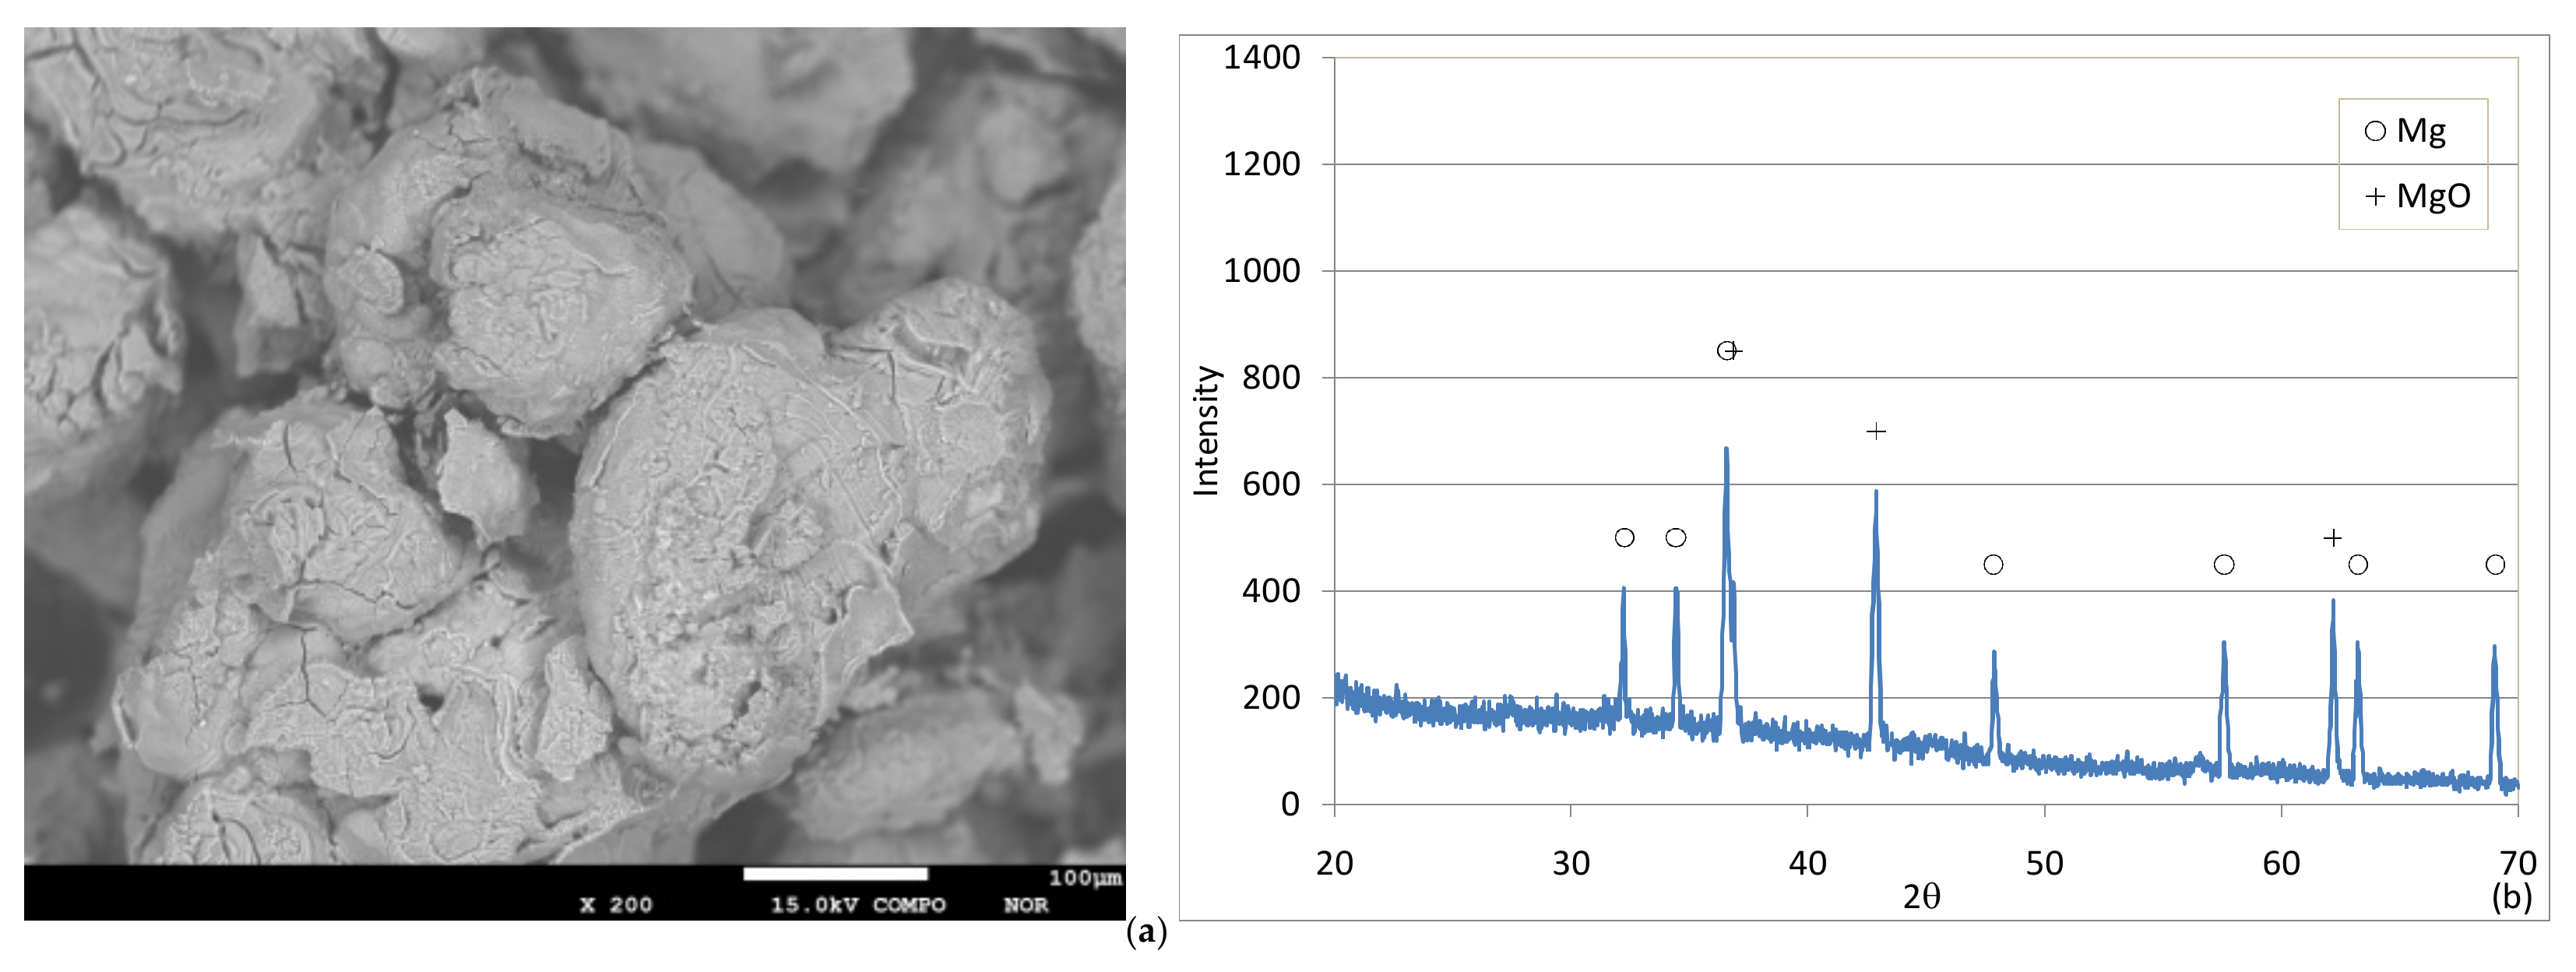Click the white 100µm scale bar
Image resolution: width=2576 pixels, height=972 pixels.
[x=835, y=874]
